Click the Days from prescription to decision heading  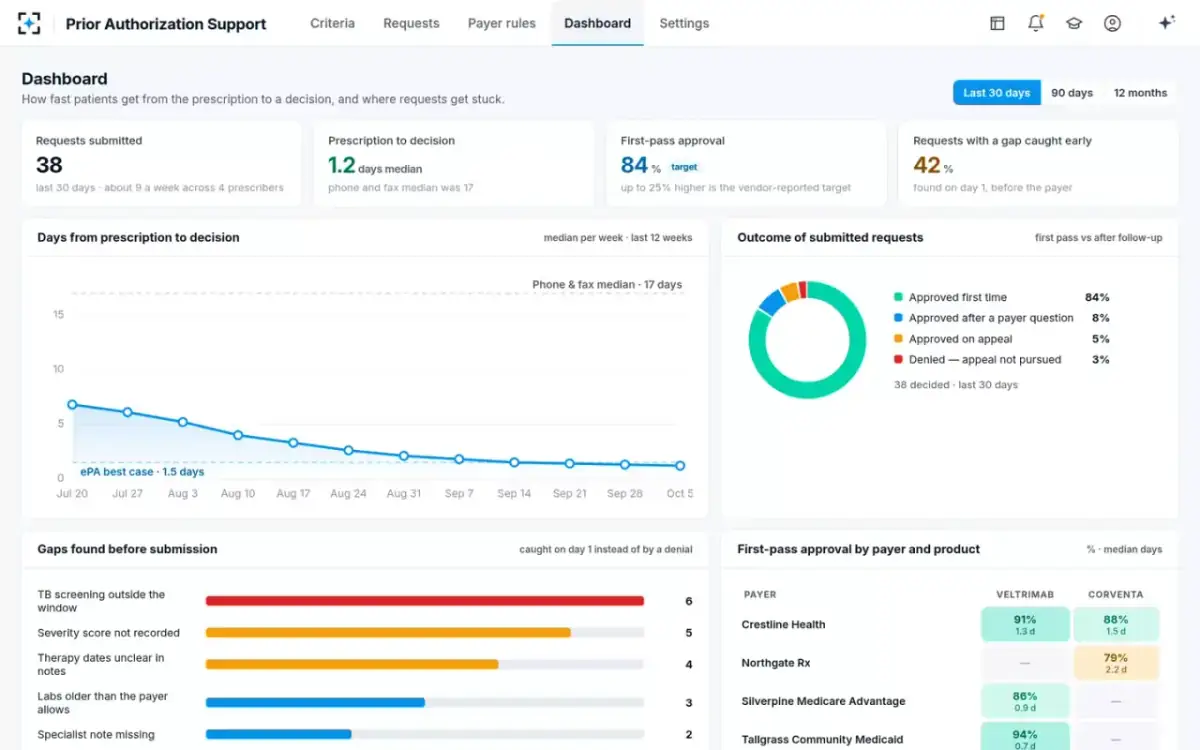(138, 238)
